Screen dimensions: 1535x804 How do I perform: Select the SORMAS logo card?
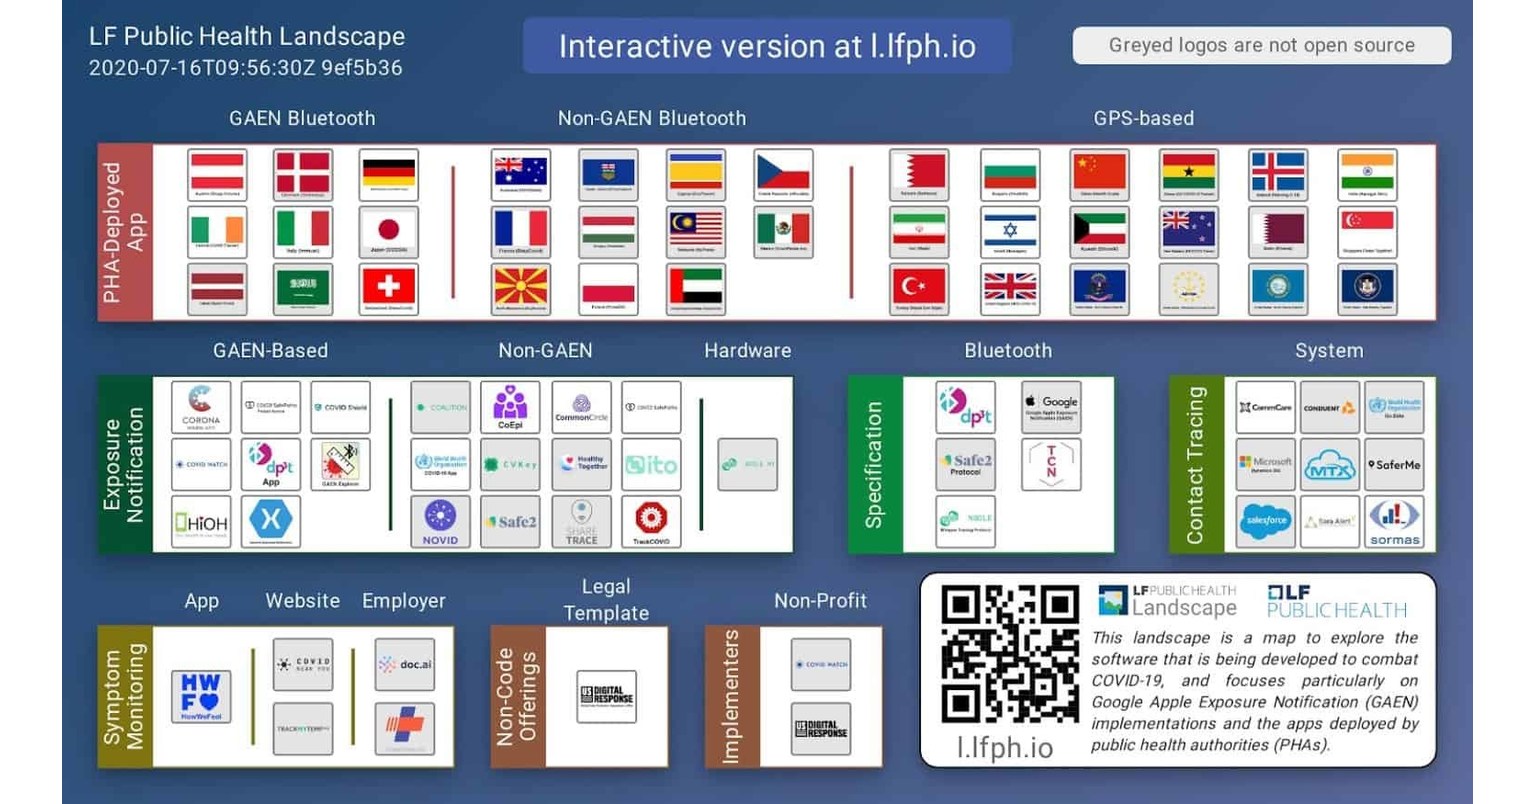pyautogui.click(x=1394, y=522)
